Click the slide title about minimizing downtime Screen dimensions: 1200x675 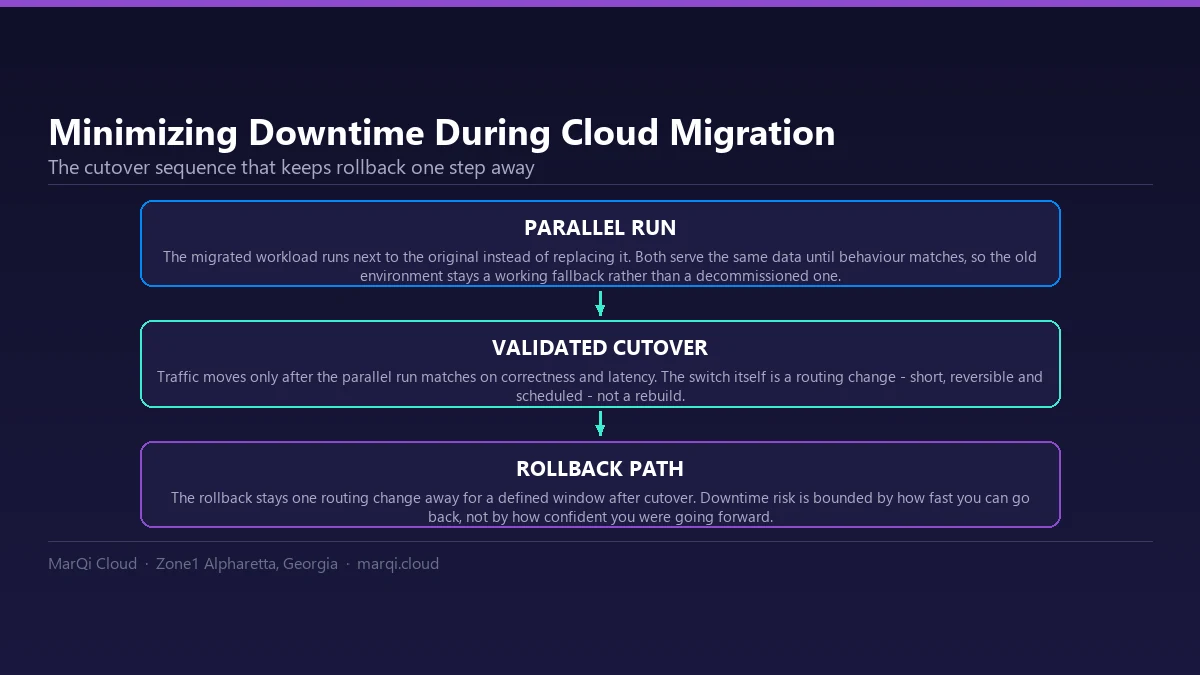tap(441, 133)
